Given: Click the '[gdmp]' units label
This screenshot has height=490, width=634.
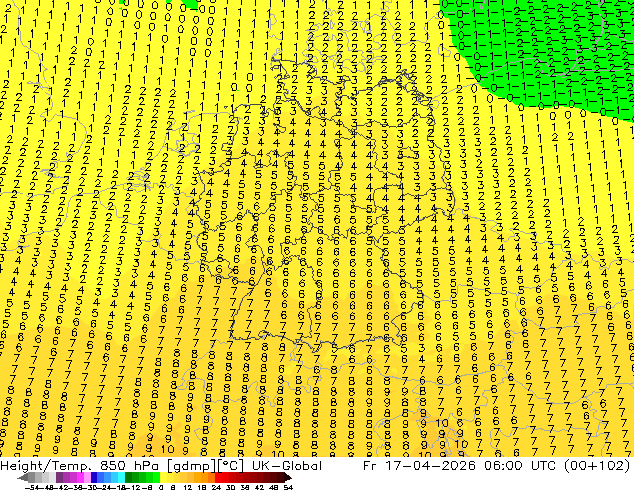Looking at the screenshot, I should (193, 466).
